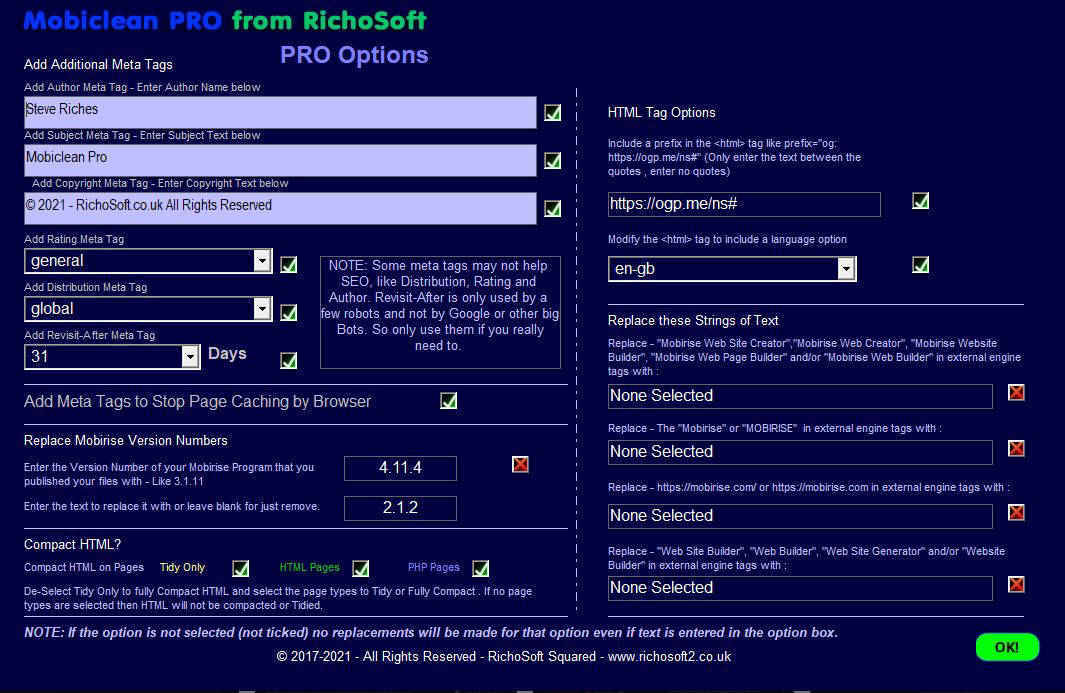The image size is (1065, 693).
Task: Open the language dropdown showing en-gb
Action: [846, 269]
